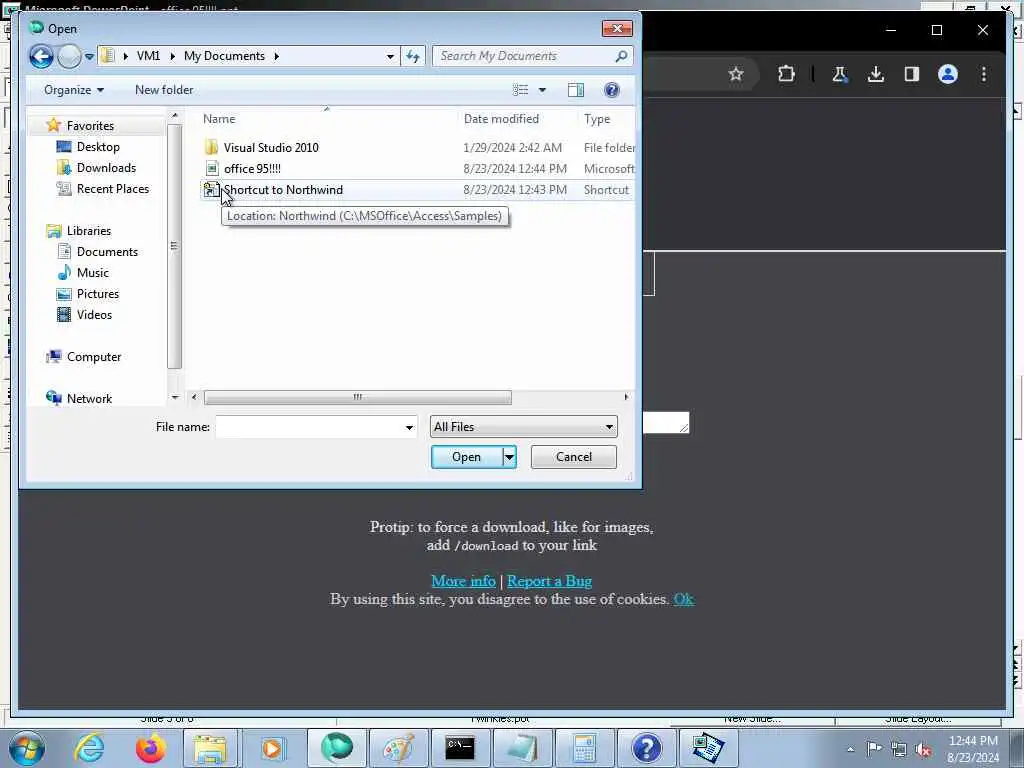Select the Visual Studio 2010 folder
The image size is (1024, 768).
tap(271, 148)
